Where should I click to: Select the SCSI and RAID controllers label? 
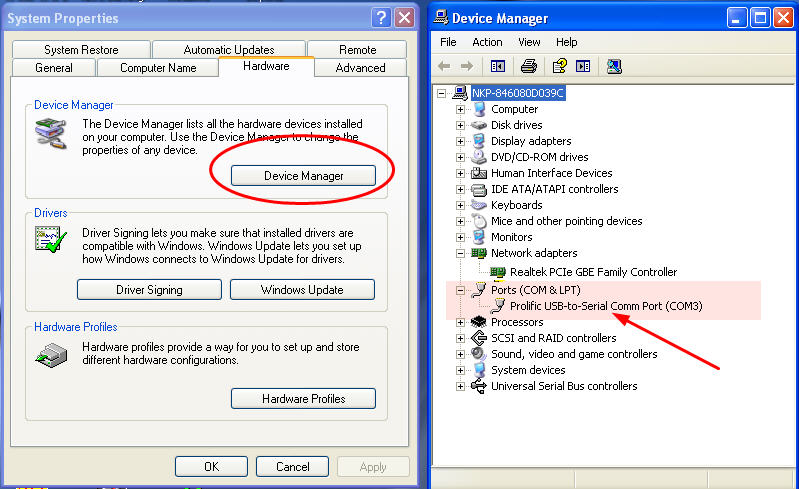pyautogui.click(x=553, y=338)
